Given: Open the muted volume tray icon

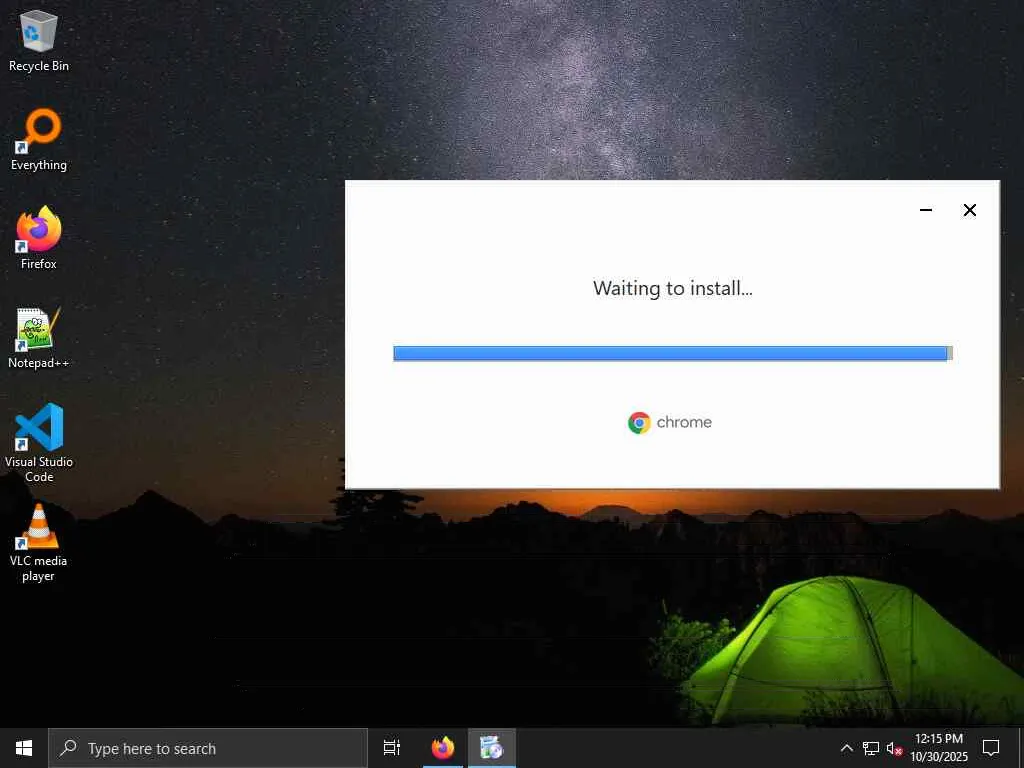Looking at the screenshot, I should click(894, 748).
